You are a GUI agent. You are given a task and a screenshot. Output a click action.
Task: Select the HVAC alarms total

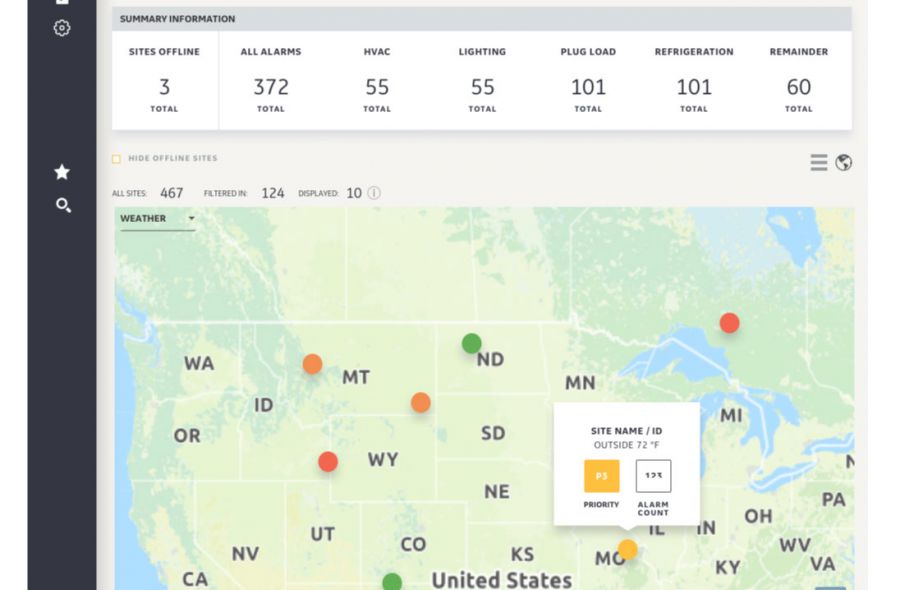pos(377,88)
